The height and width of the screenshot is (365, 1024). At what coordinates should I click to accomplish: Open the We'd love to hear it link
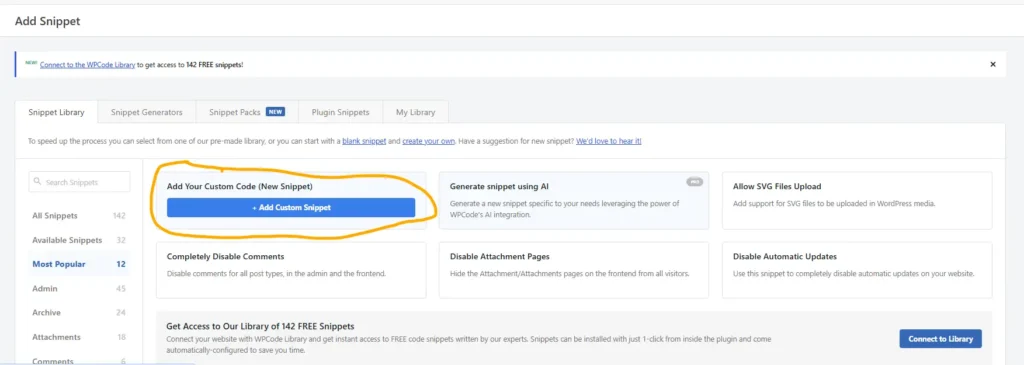pyautogui.click(x=609, y=141)
